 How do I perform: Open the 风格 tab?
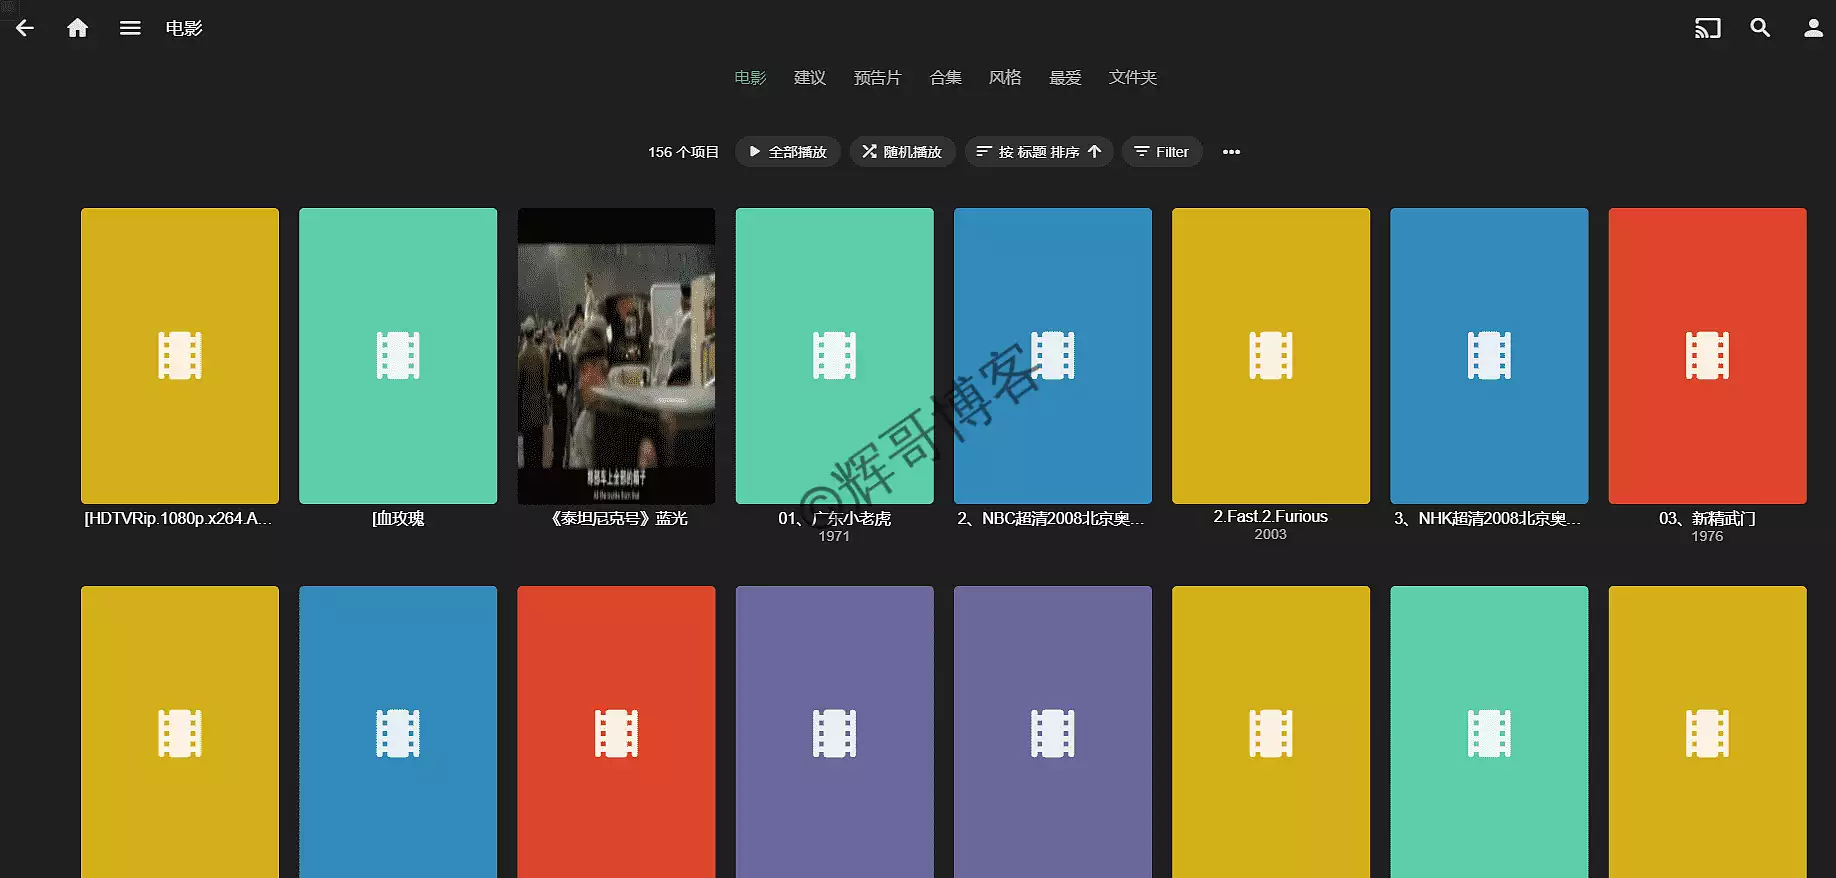[x=1005, y=77]
